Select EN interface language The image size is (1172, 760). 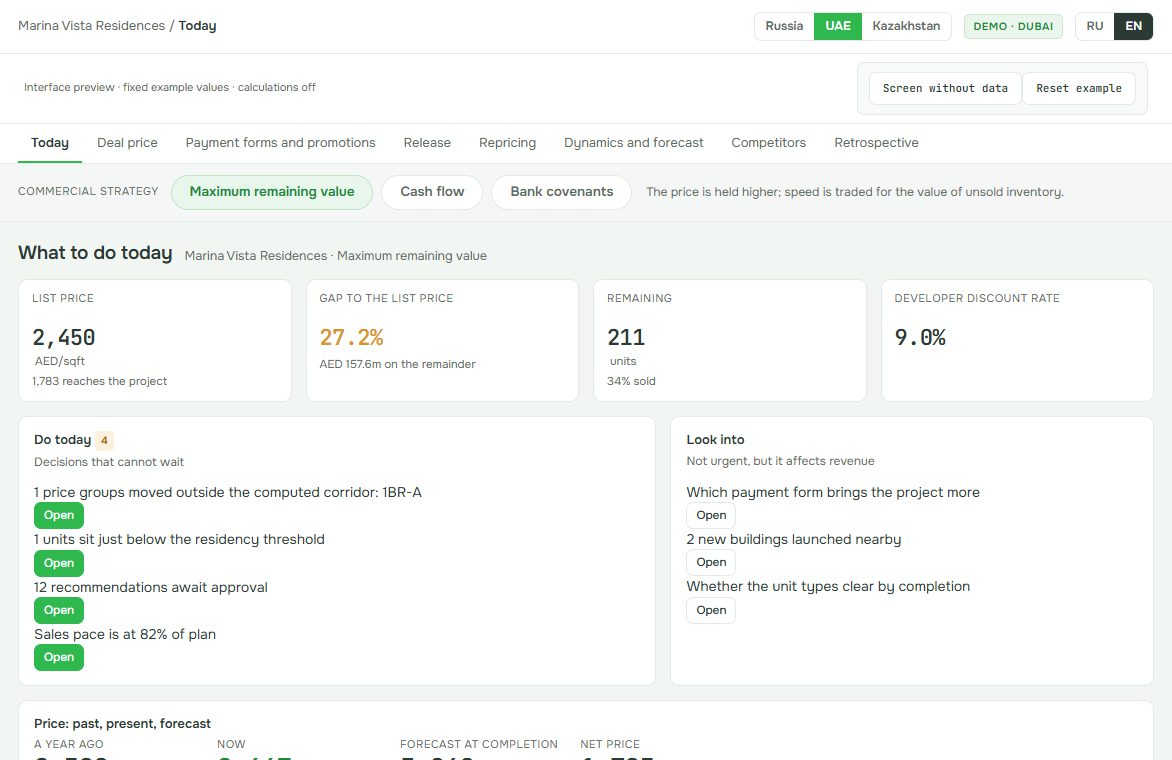tap(1133, 26)
